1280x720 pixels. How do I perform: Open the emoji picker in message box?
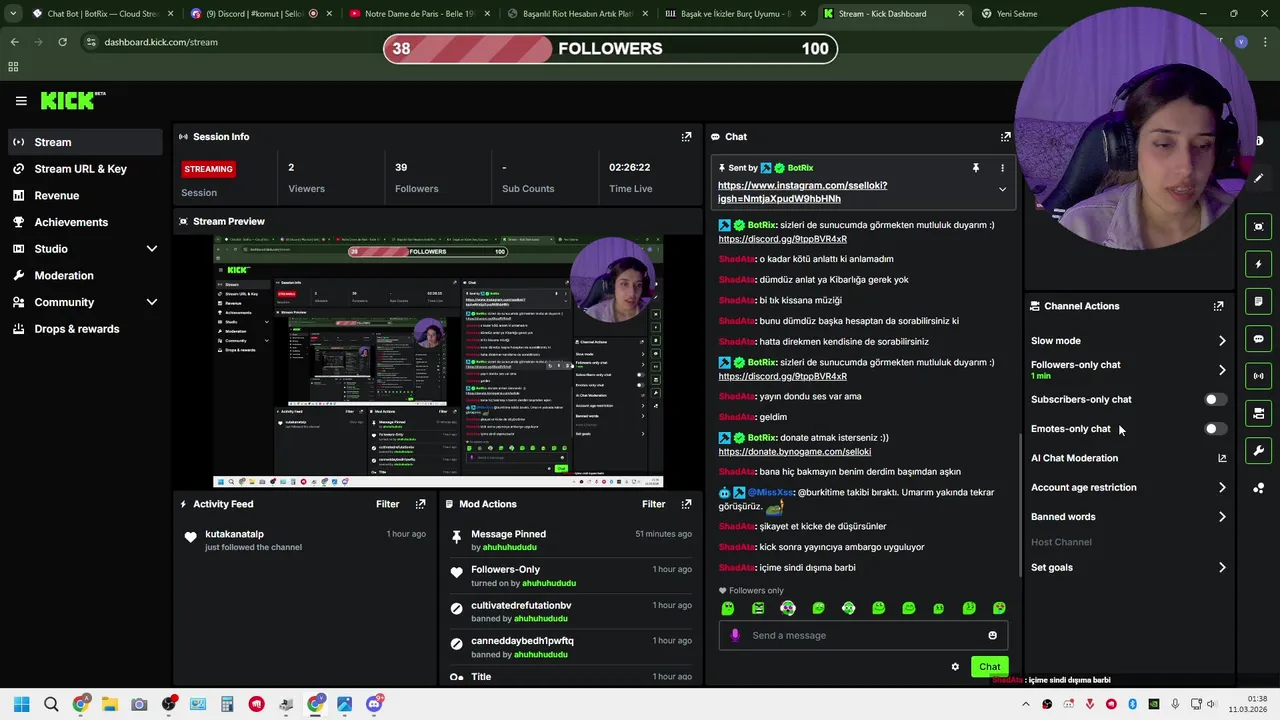click(x=992, y=635)
